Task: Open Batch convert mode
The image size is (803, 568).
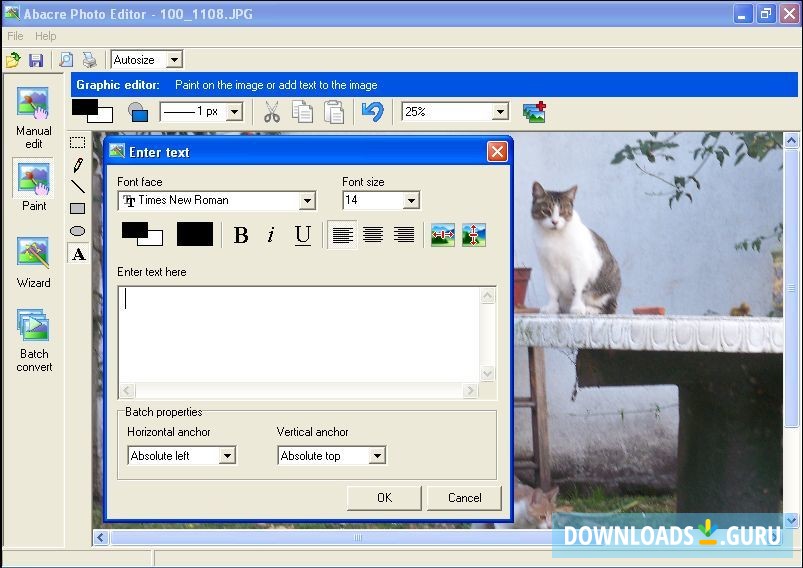Action: pyautogui.click(x=34, y=340)
